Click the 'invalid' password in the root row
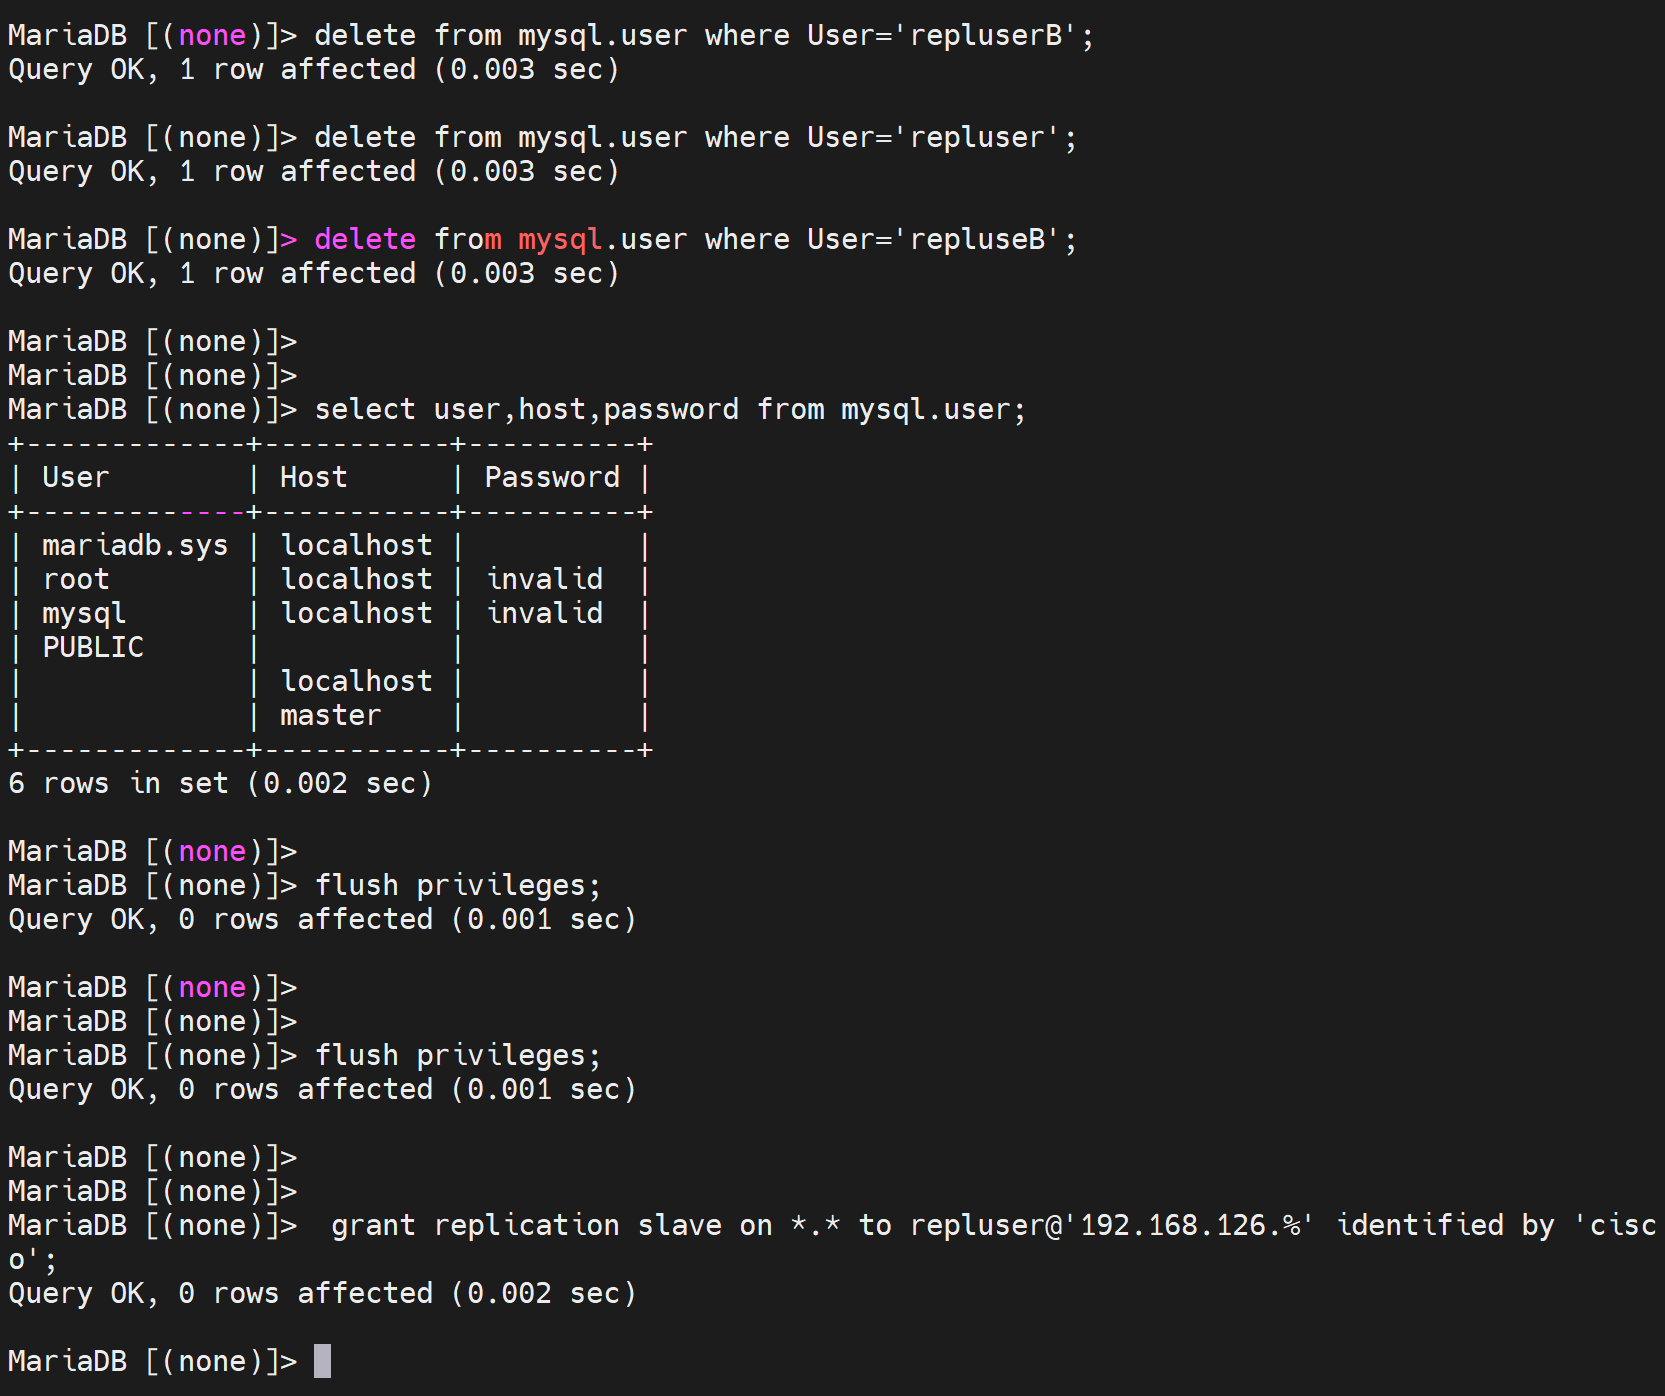 tap(545, 579)
